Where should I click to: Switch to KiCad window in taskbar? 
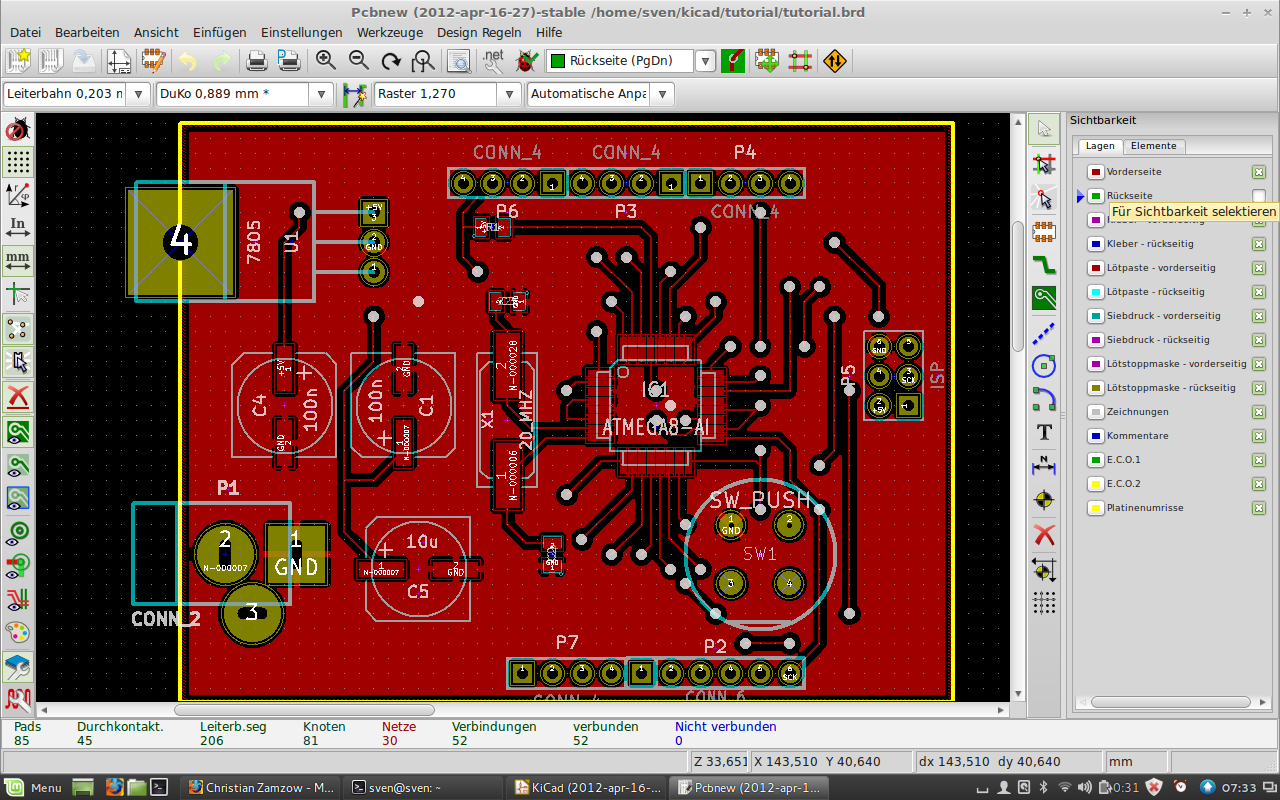[x=587, y=787]
